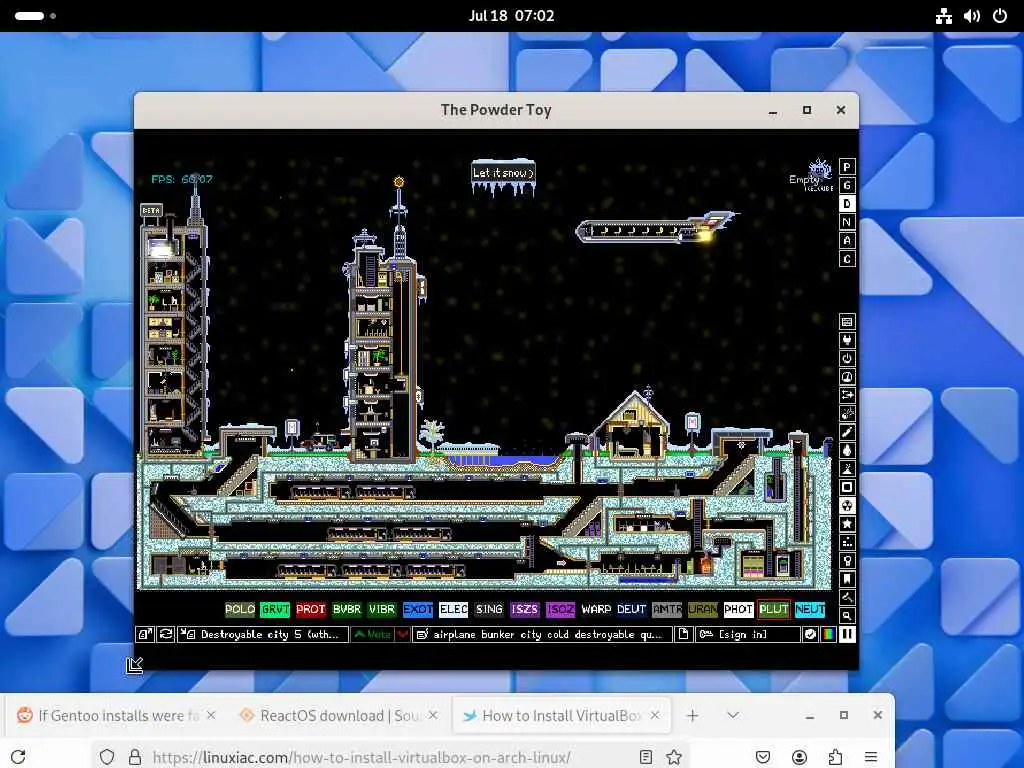Image resolution: width=1024 pixels, height=768 pixels.
Task: Select the AMTR element
Action: pos(667,609)
